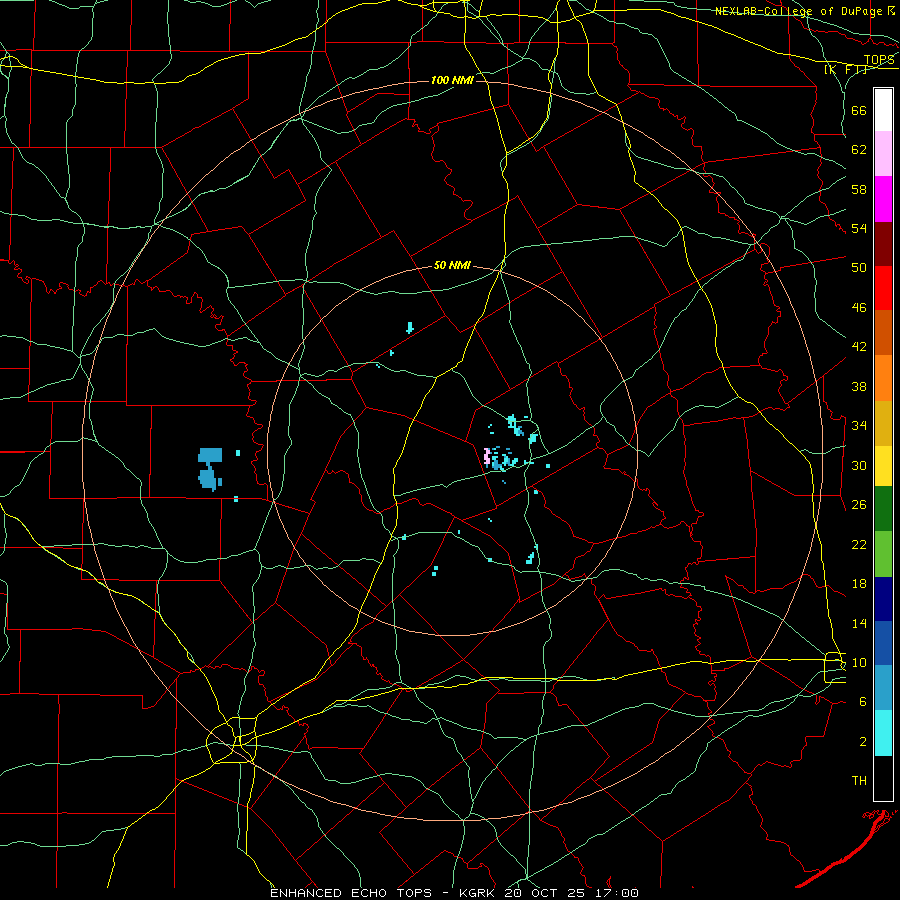Image resolution: width=900 pixels, height=900 pixels.
Task: Click the pink echo pixel near radar center
Action: click(x=487, y=456)
